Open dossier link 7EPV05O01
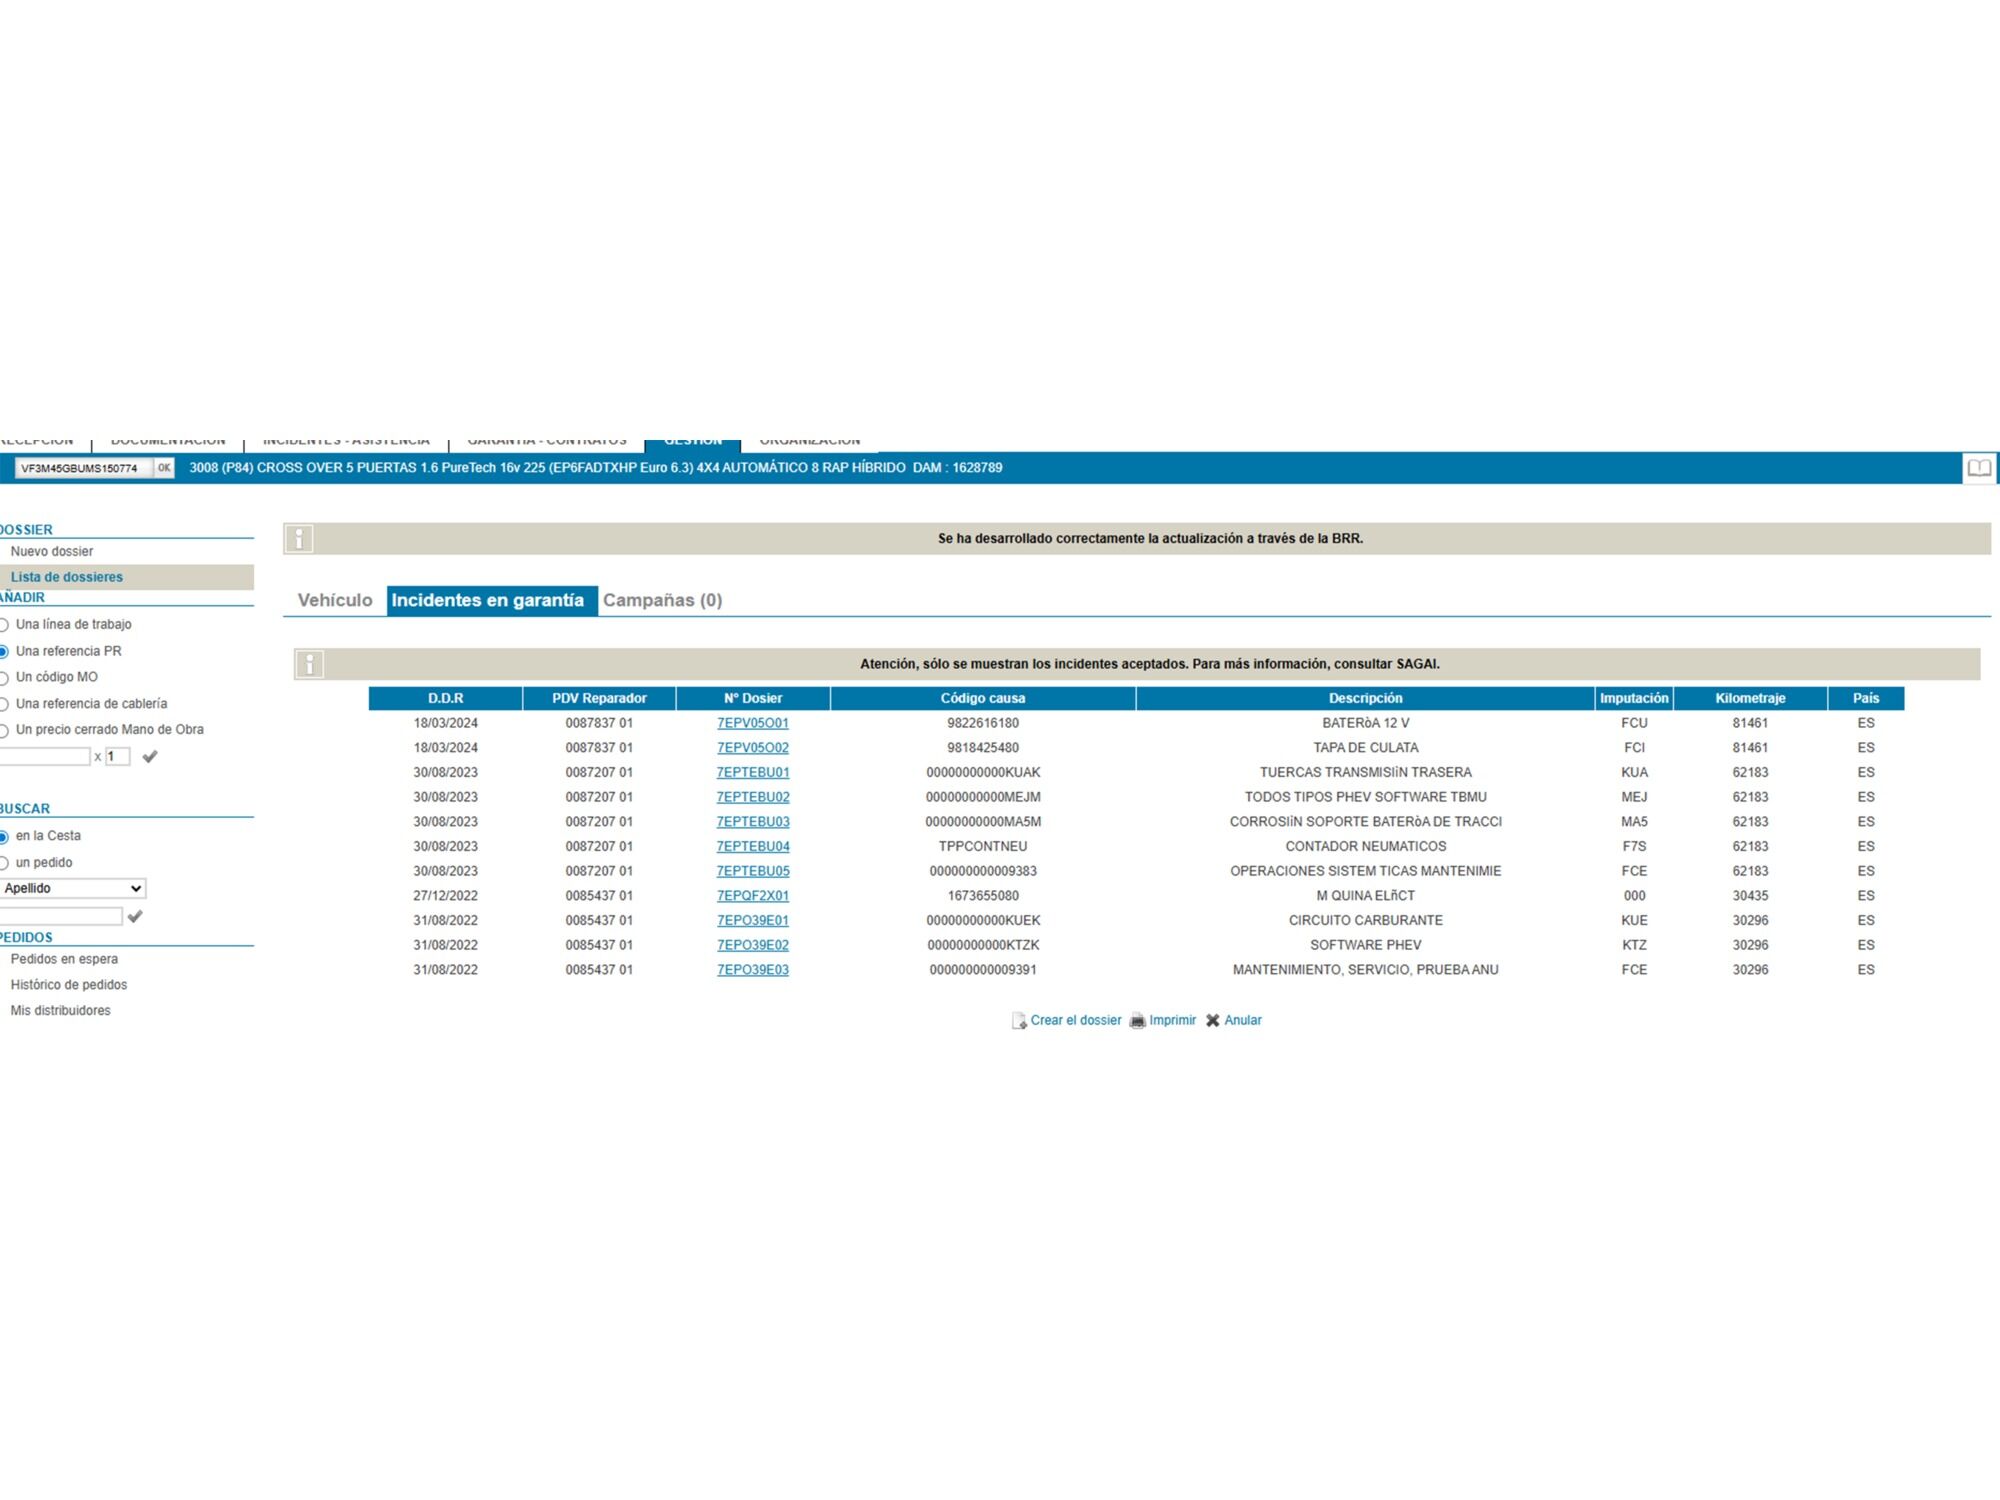The width and height of the screenshot is (2000, 1500). [752, 723]
